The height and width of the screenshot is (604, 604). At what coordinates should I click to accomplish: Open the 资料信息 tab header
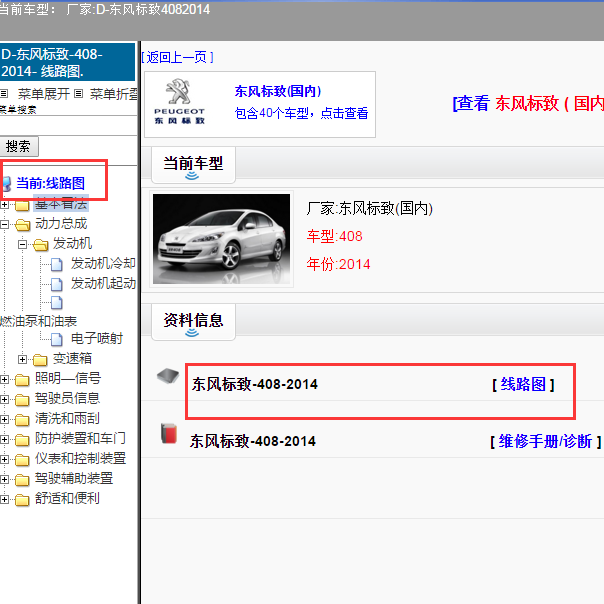coord(193,322)
